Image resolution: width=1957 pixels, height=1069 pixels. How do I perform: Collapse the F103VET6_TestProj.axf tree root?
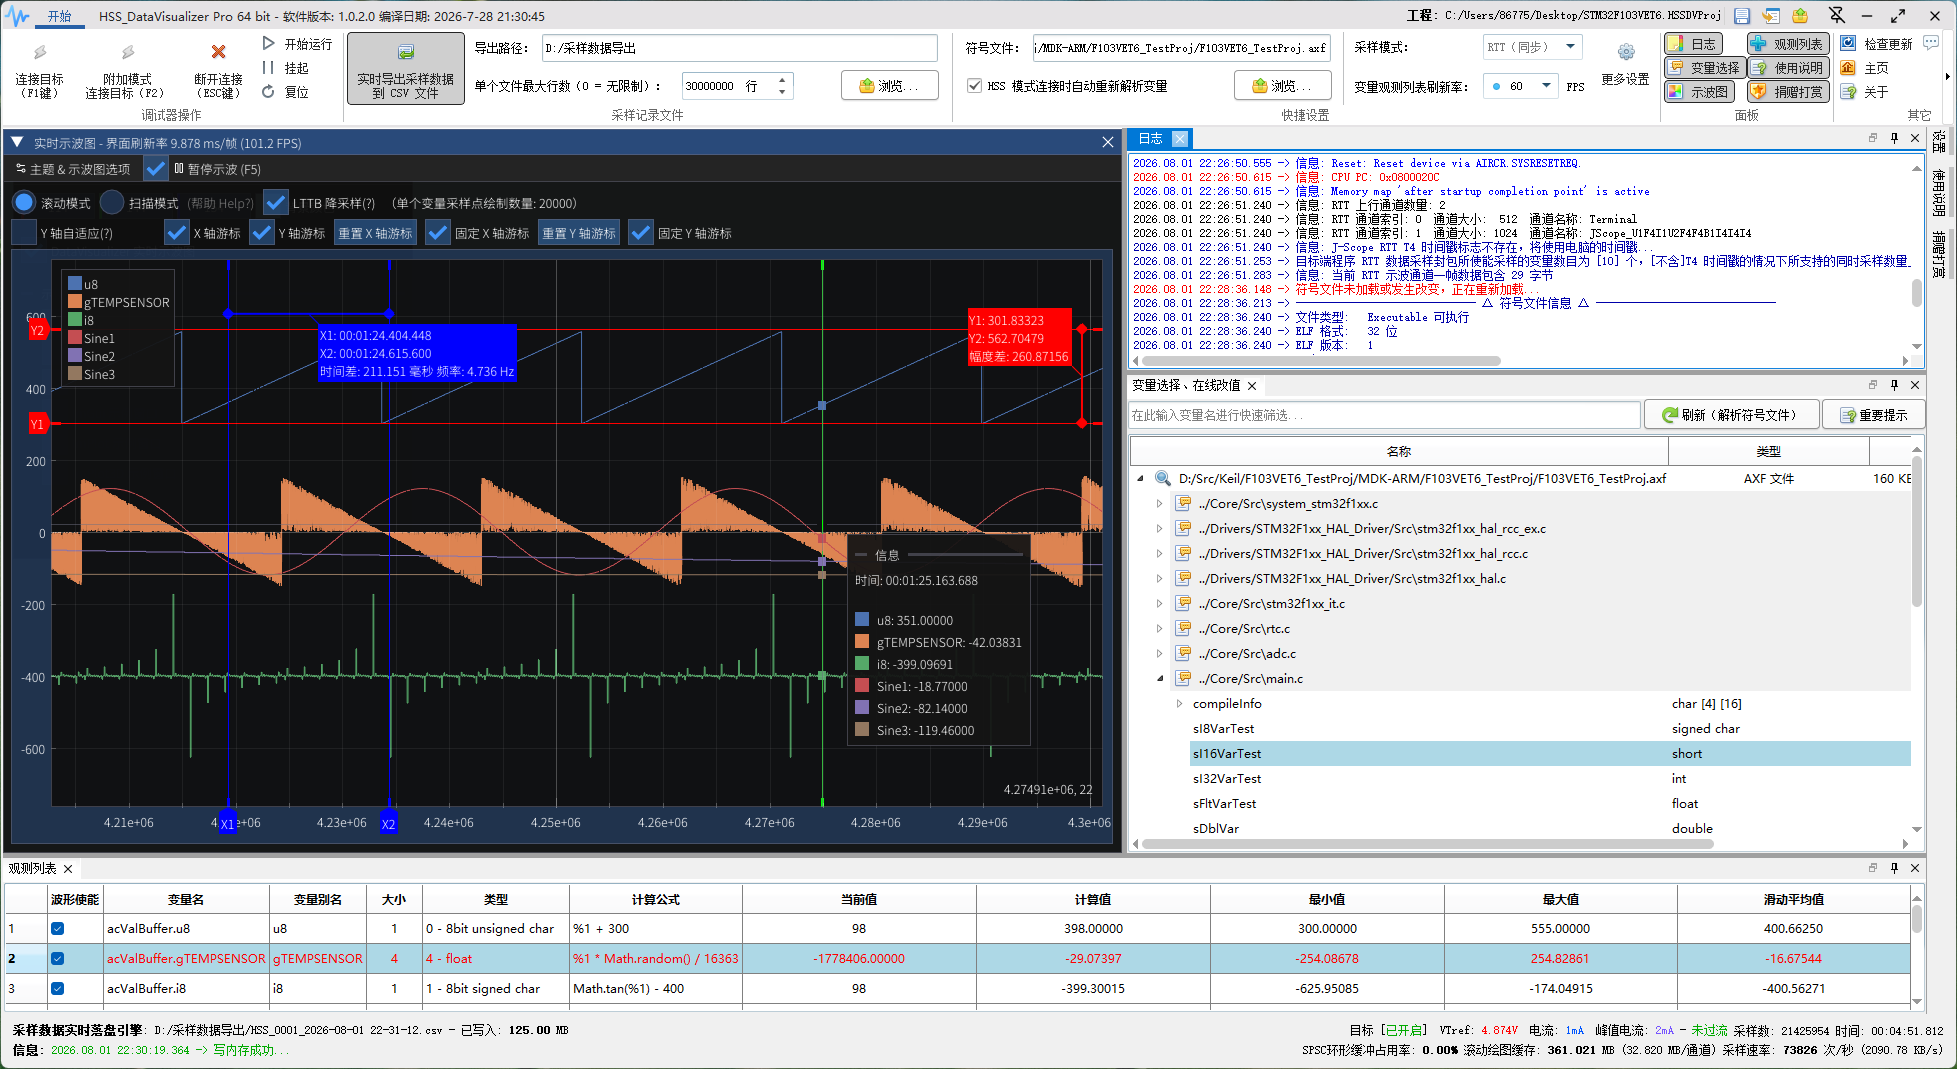[1140, 478]
